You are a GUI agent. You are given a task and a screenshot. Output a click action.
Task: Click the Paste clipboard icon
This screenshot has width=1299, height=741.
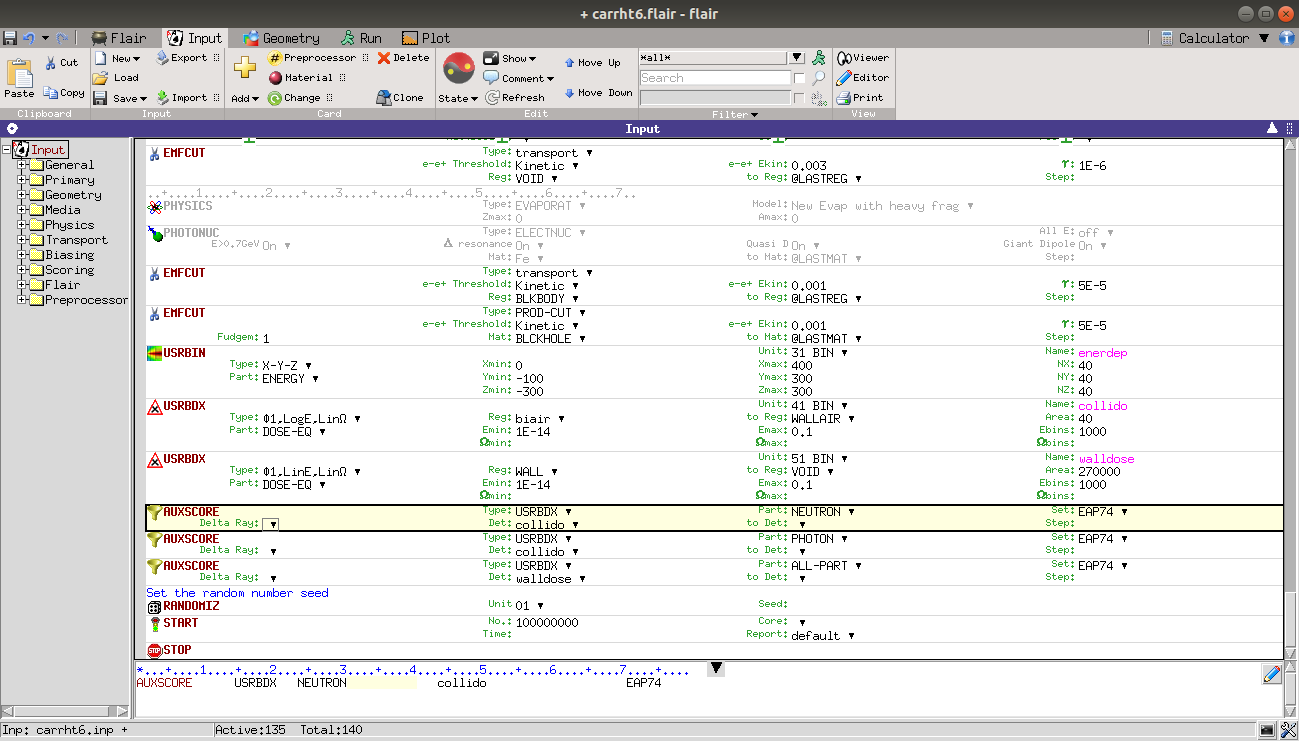[19, 77]
